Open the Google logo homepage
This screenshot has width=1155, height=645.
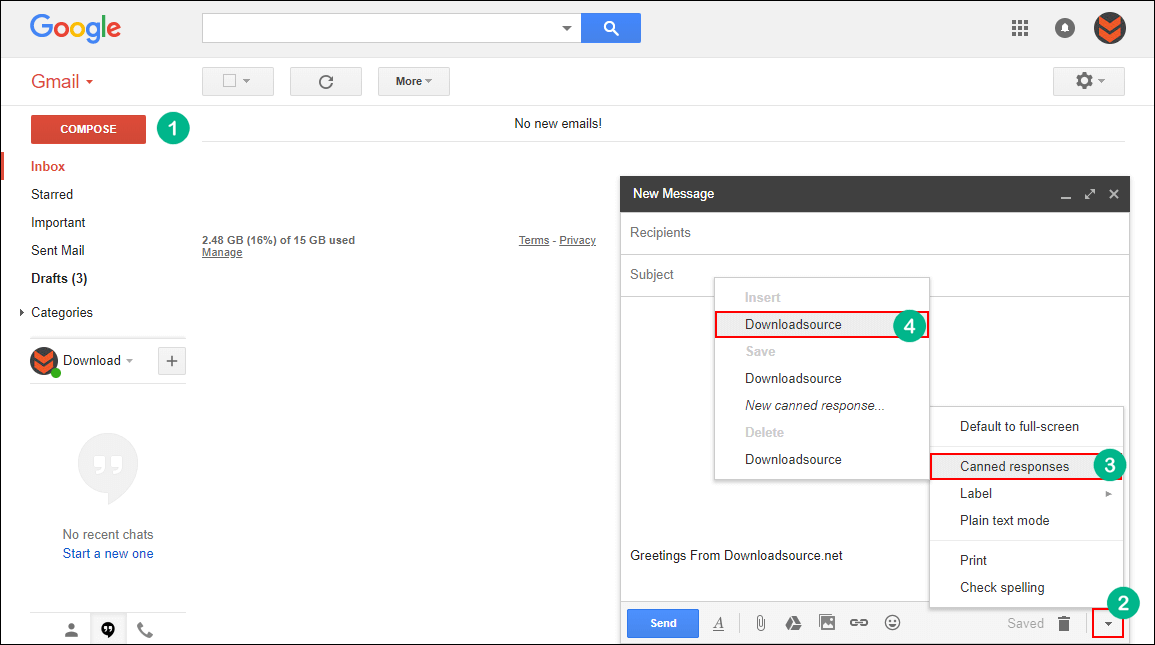(x=75, y=29)
